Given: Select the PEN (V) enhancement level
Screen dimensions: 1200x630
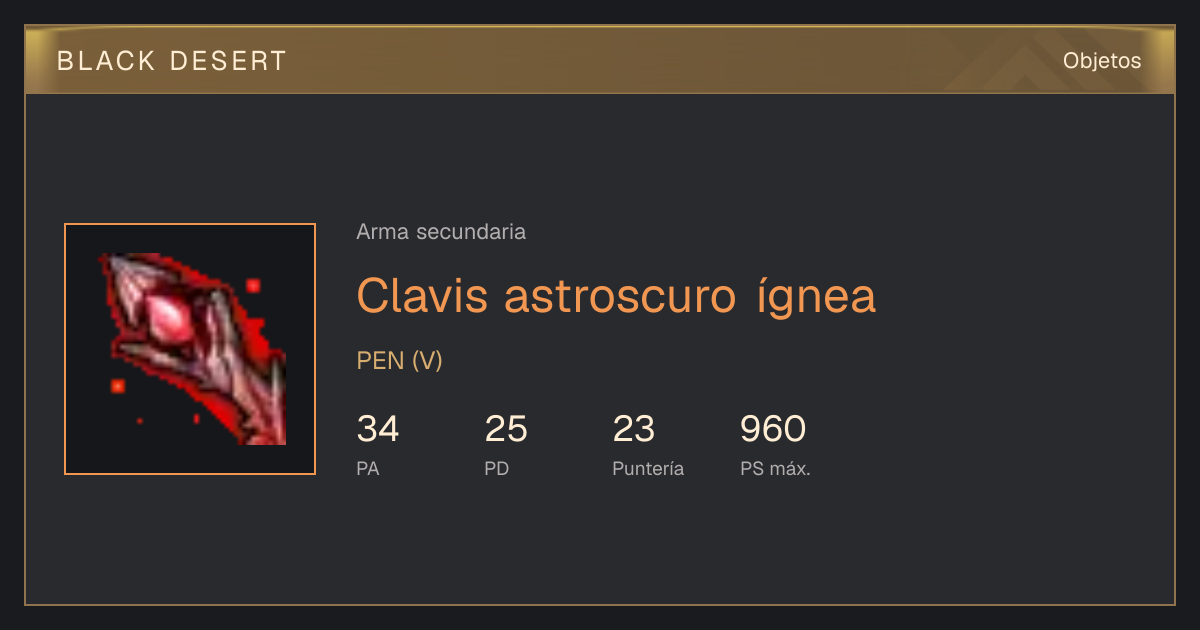Looking at the screenshot, I should [x=399, y=361].
